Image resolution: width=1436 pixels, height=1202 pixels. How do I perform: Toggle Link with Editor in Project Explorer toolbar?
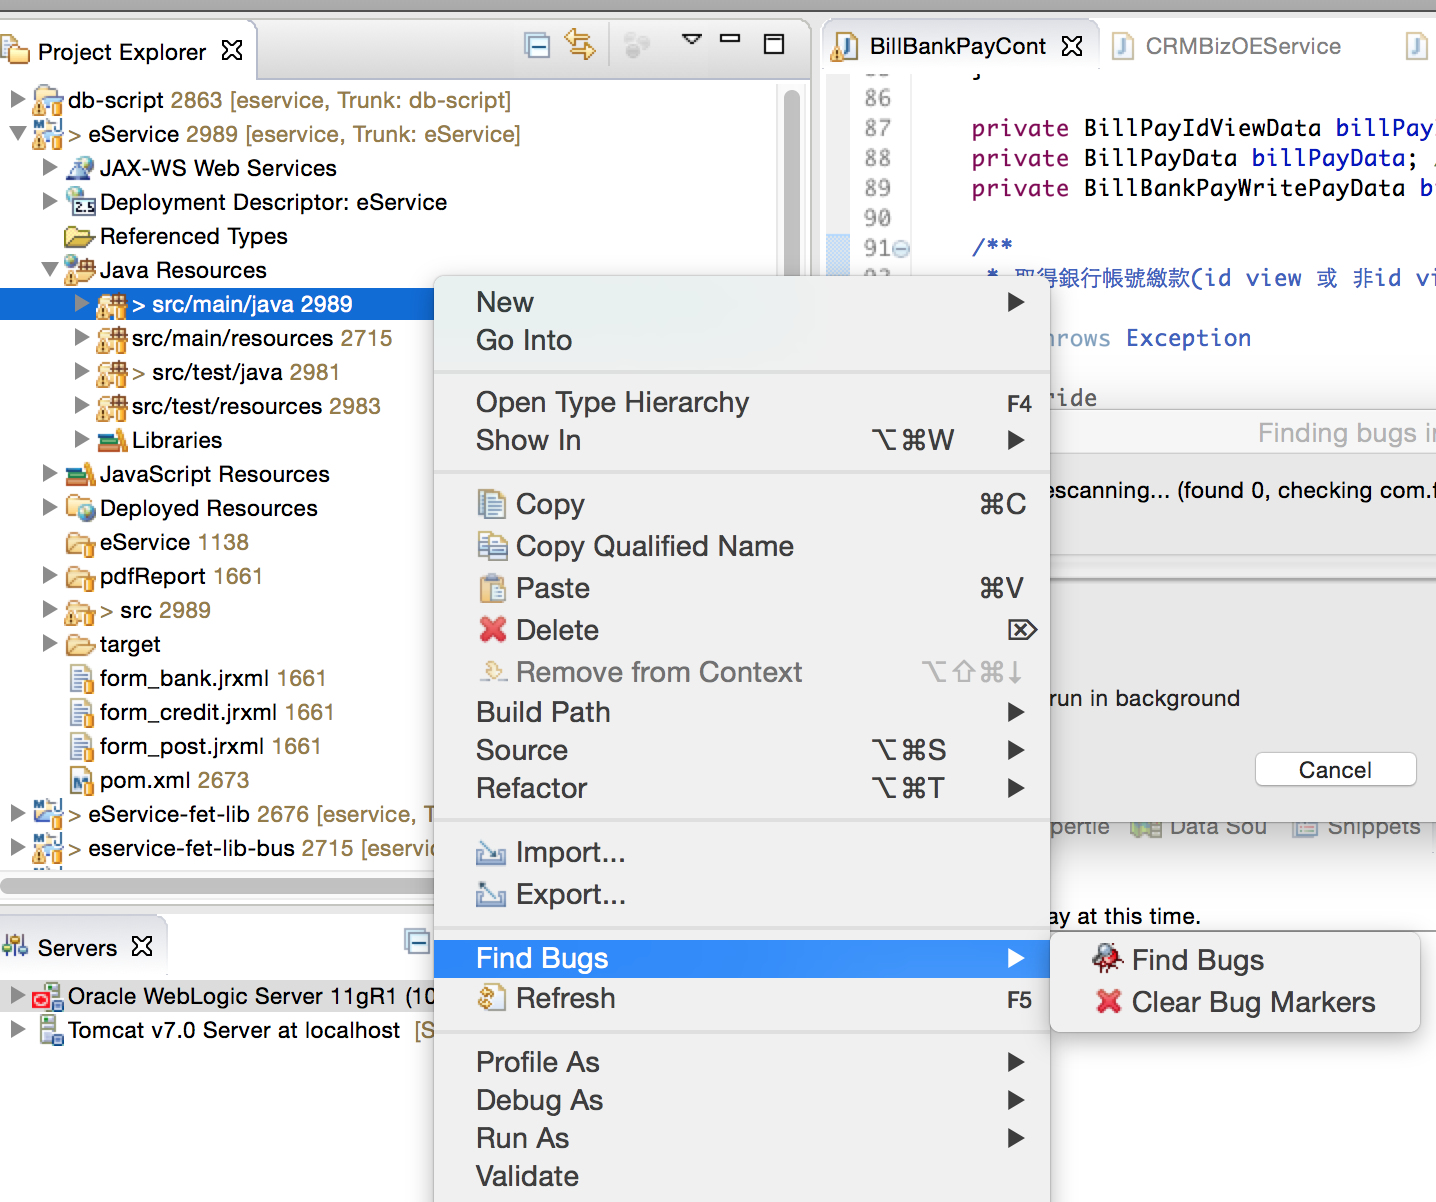(581, 44)
